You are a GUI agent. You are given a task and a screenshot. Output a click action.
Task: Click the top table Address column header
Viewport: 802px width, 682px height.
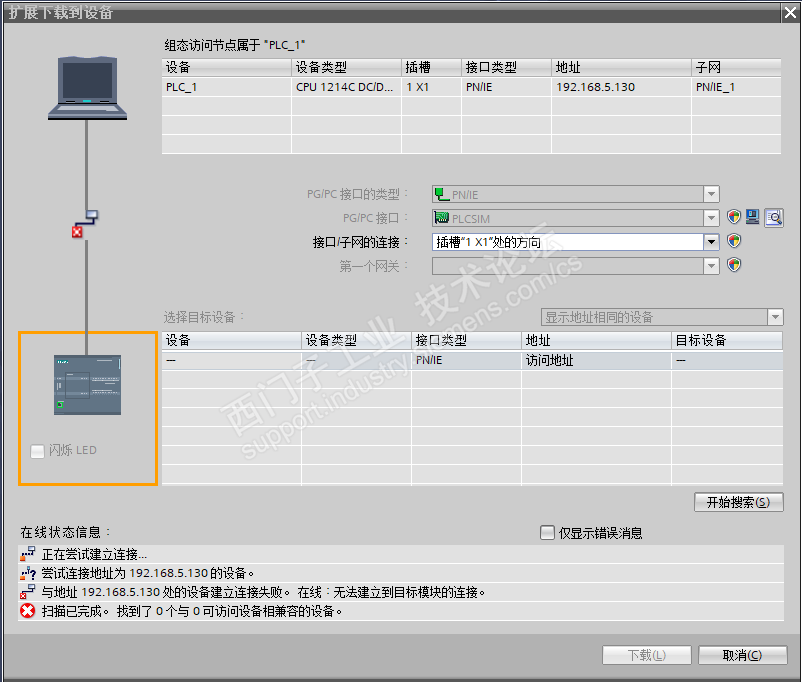coord(621,68)
